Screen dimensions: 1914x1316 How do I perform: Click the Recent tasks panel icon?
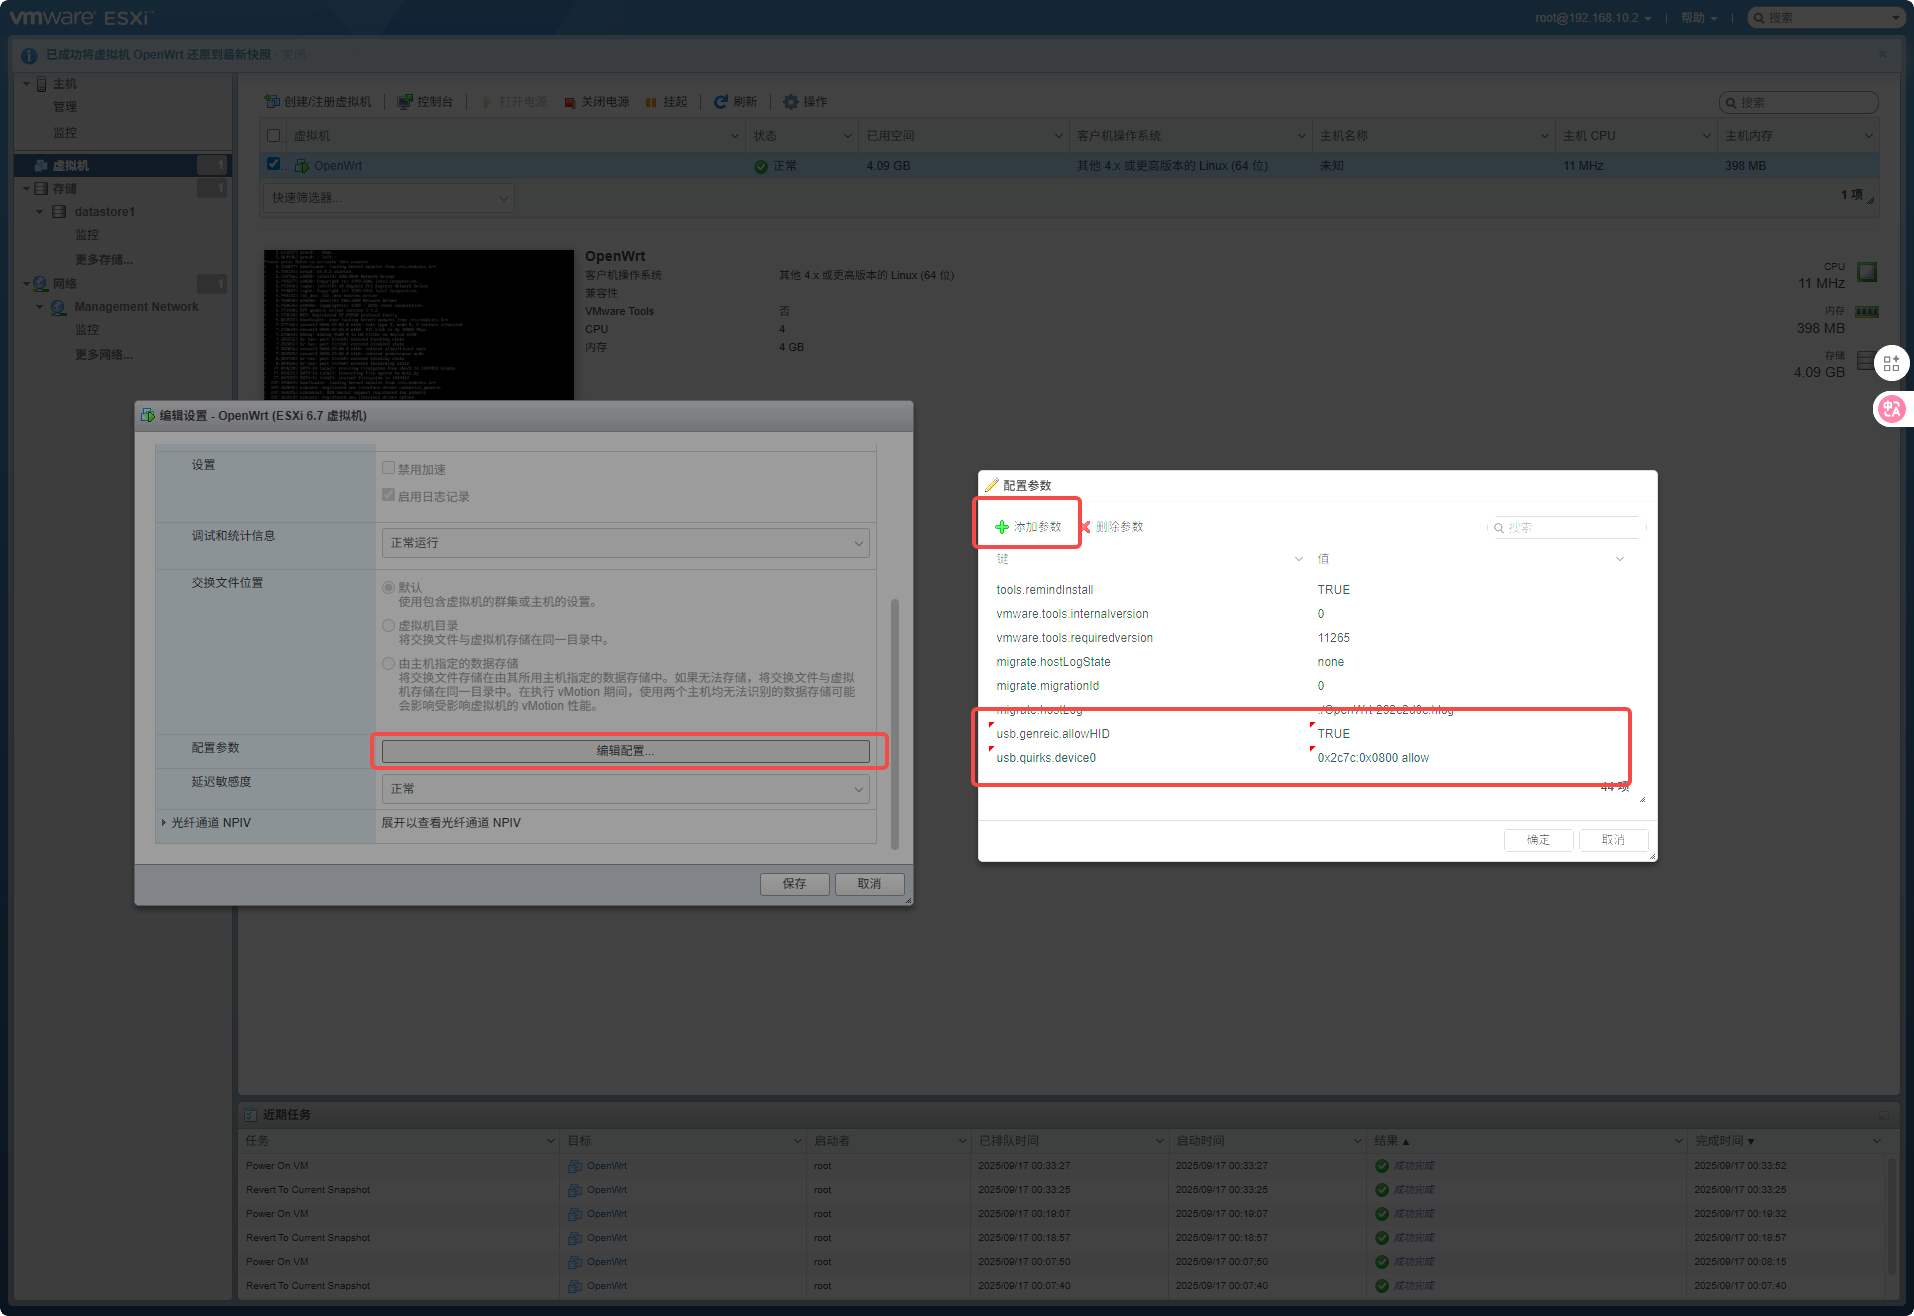click(x=251, y=1114)
